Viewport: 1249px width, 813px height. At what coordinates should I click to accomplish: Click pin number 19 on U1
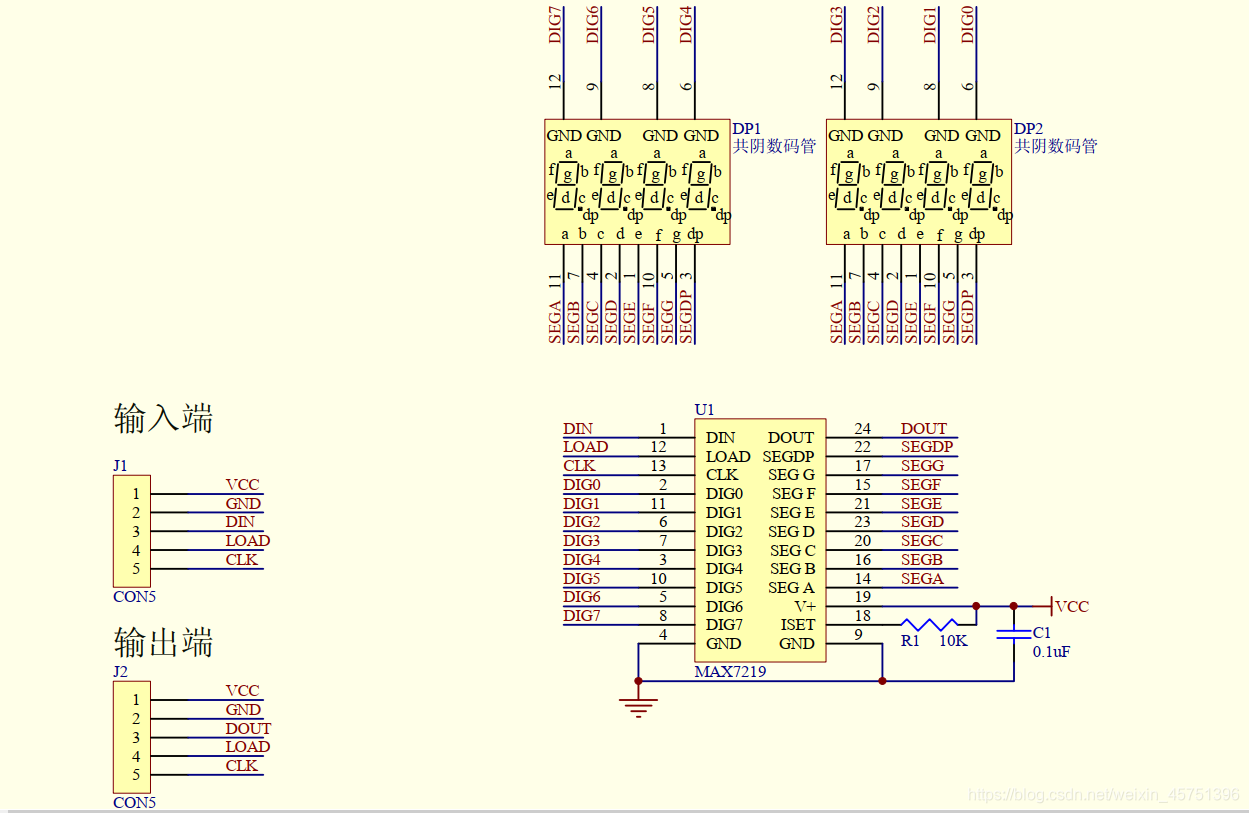(x=862, y=597)
